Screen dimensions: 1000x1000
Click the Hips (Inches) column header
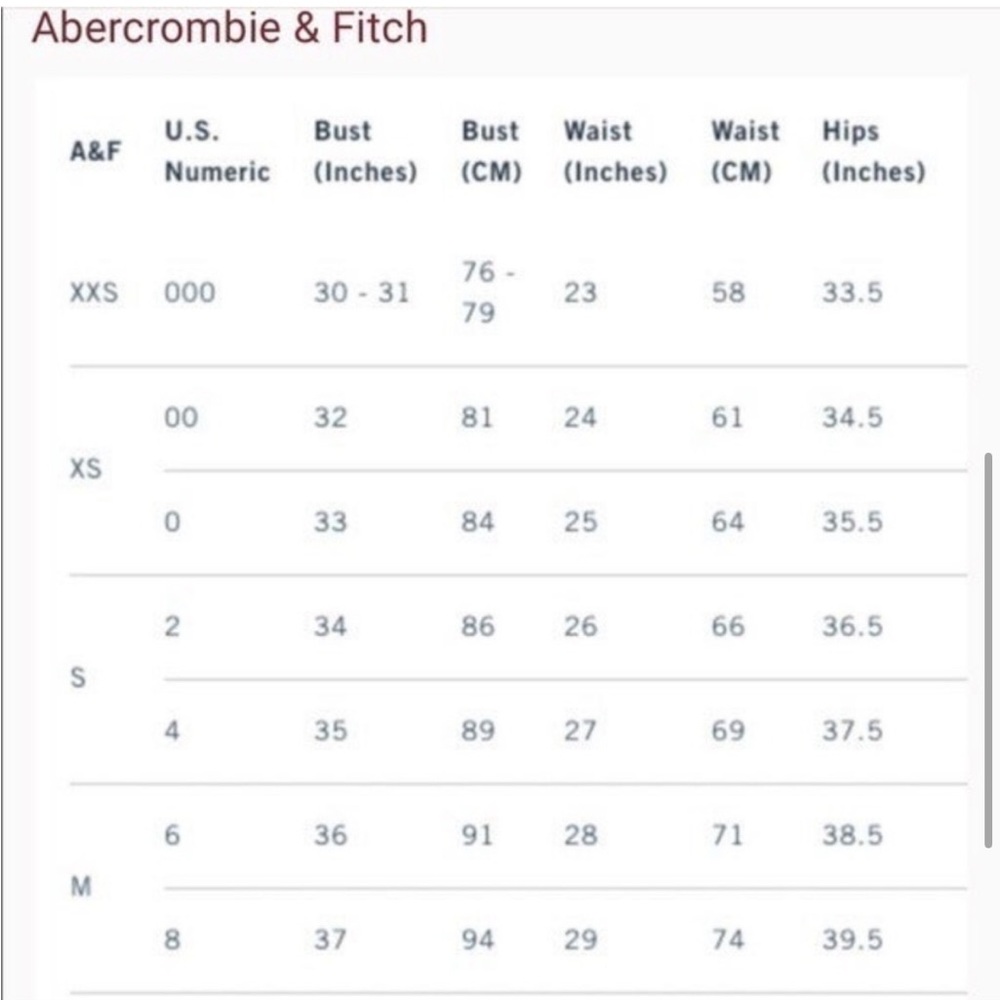[874, 151]
